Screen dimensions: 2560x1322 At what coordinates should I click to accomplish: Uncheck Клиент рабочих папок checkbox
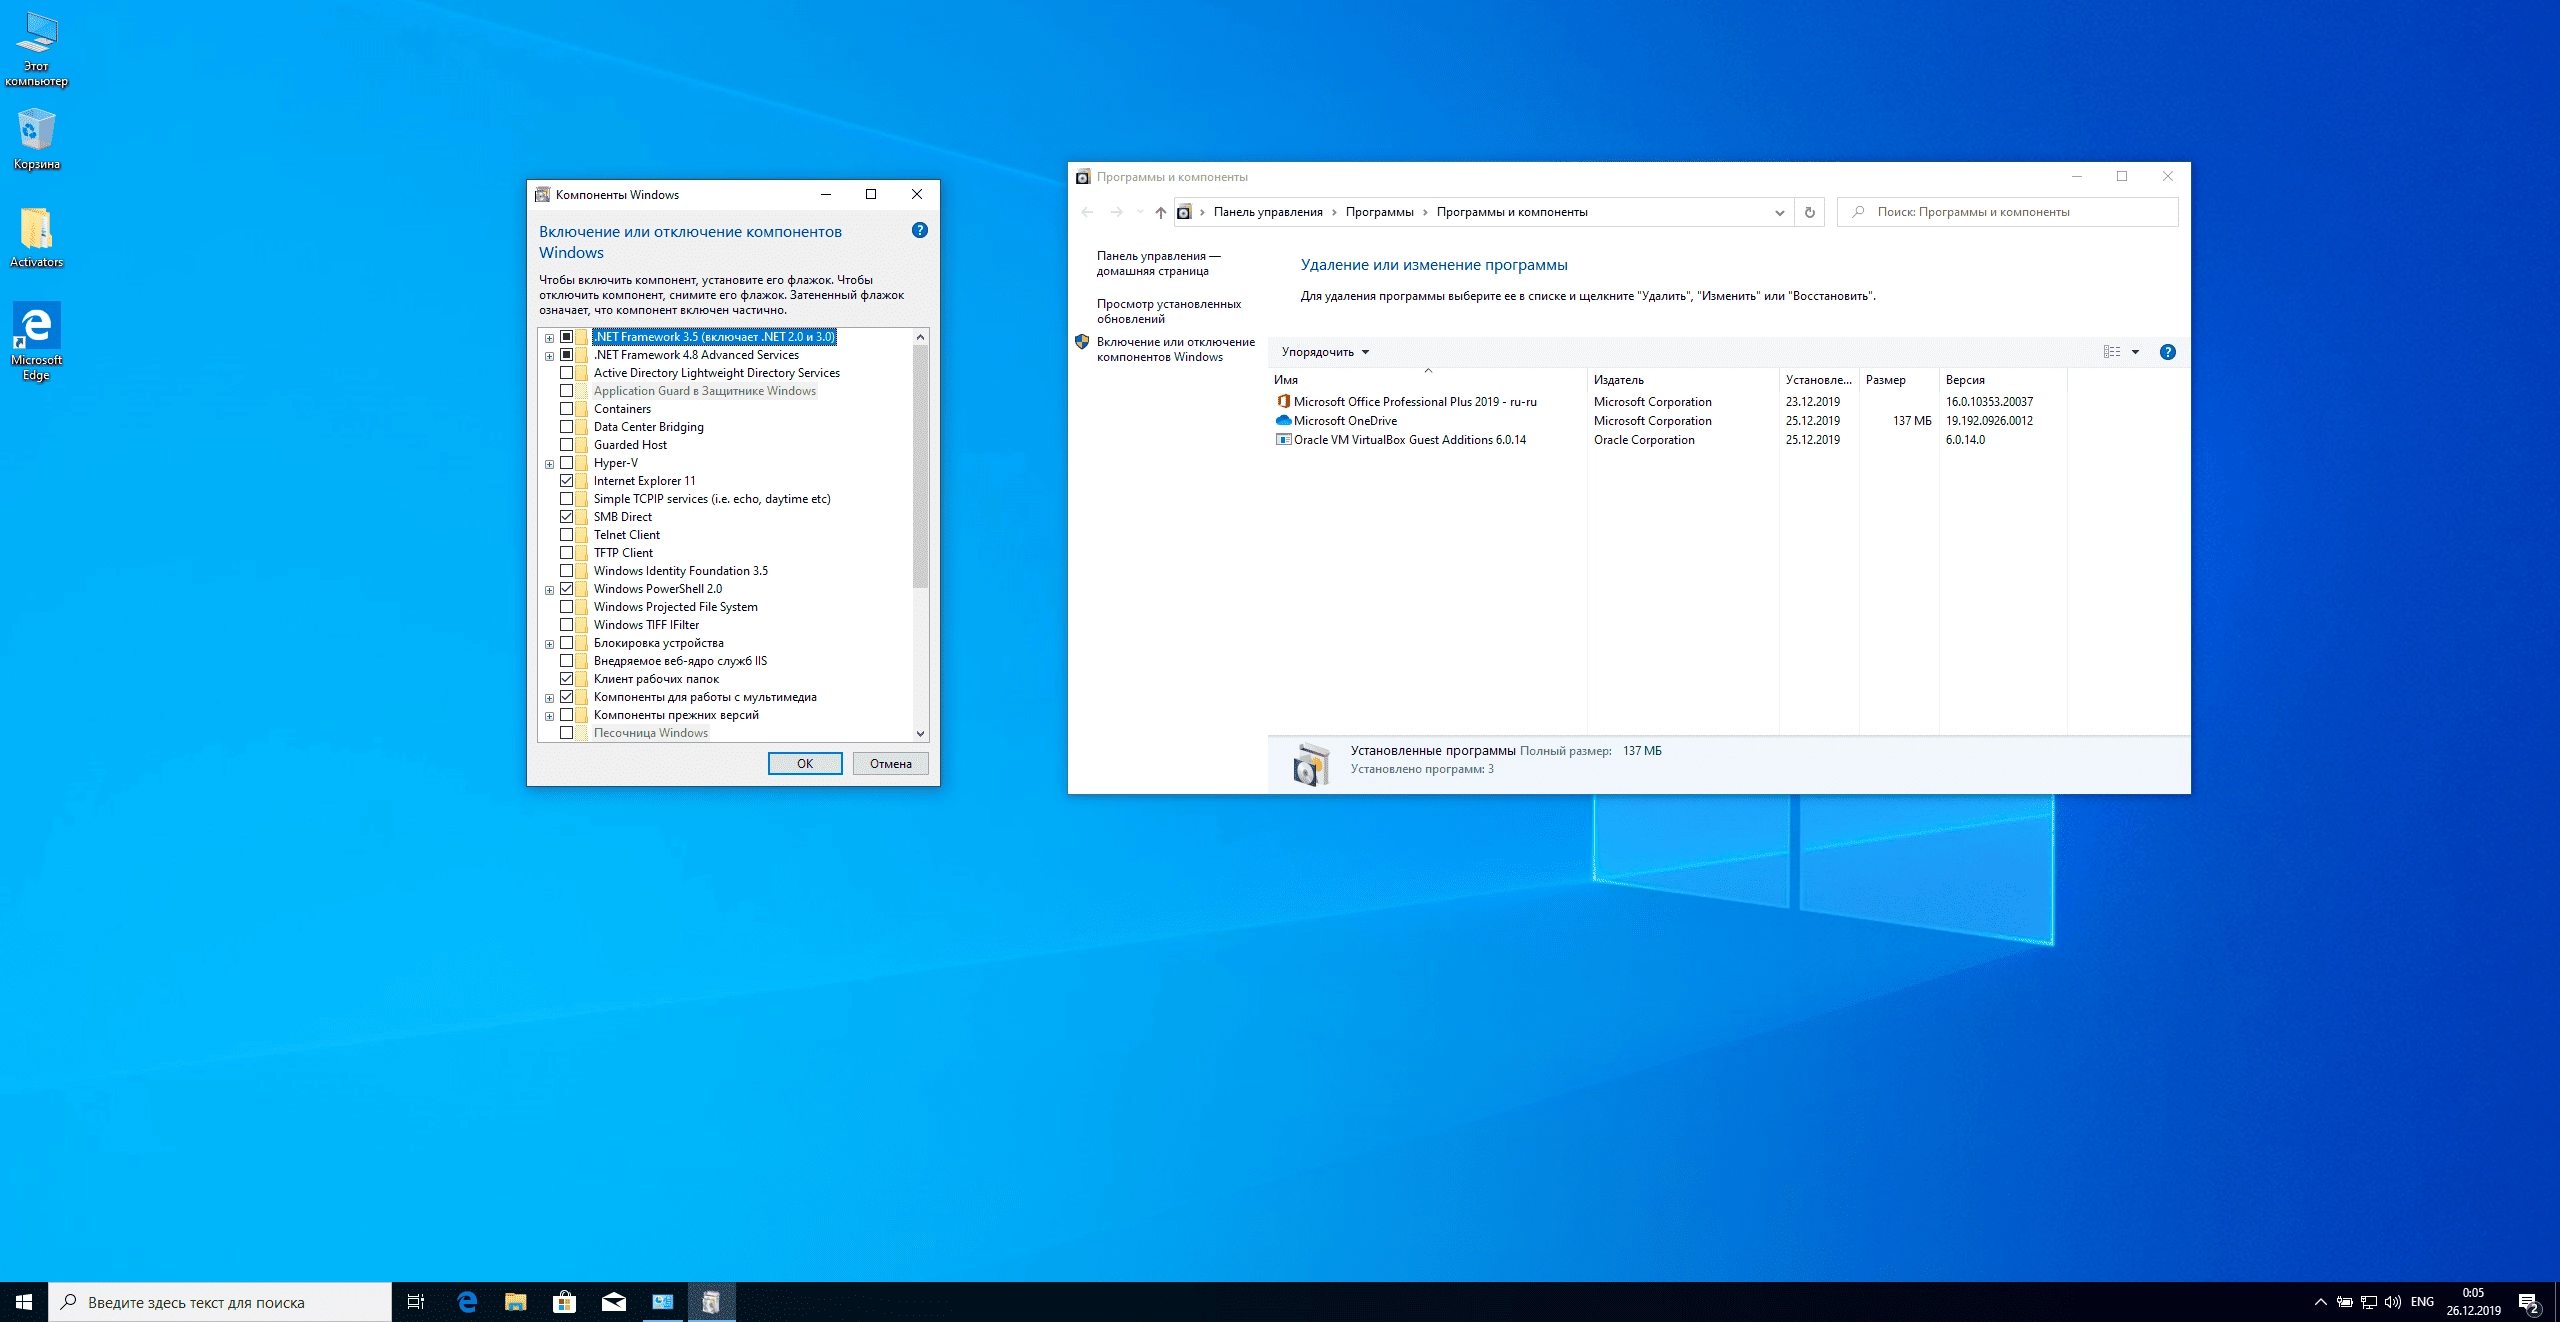pos(567,679)
